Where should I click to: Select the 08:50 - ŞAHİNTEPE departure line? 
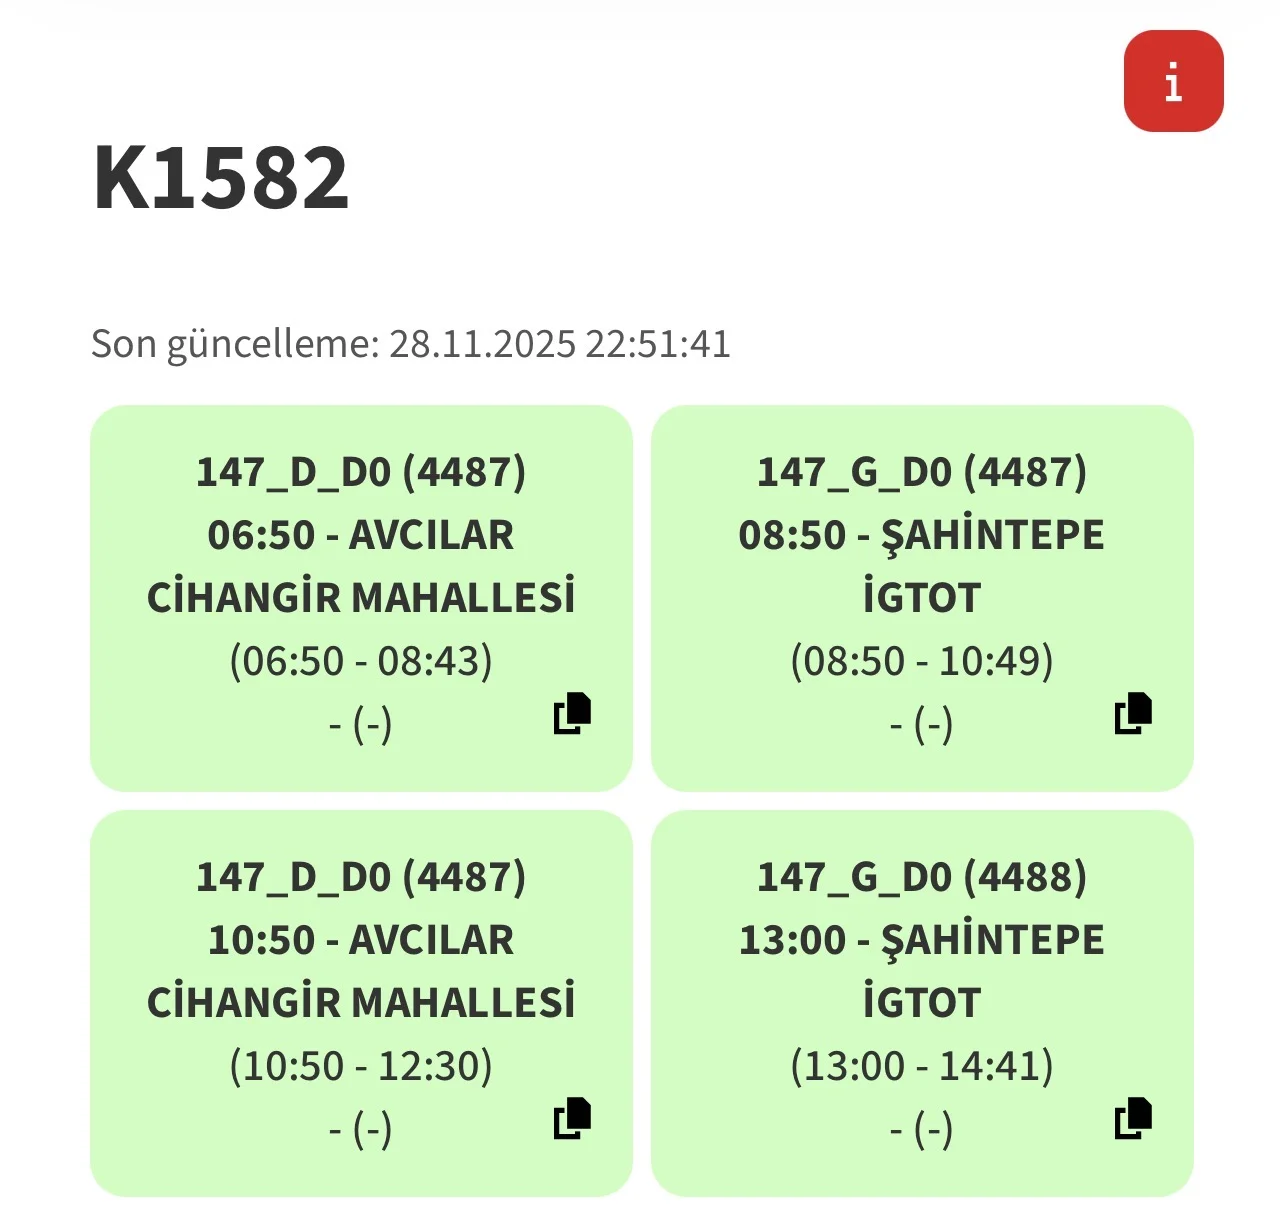921,535
